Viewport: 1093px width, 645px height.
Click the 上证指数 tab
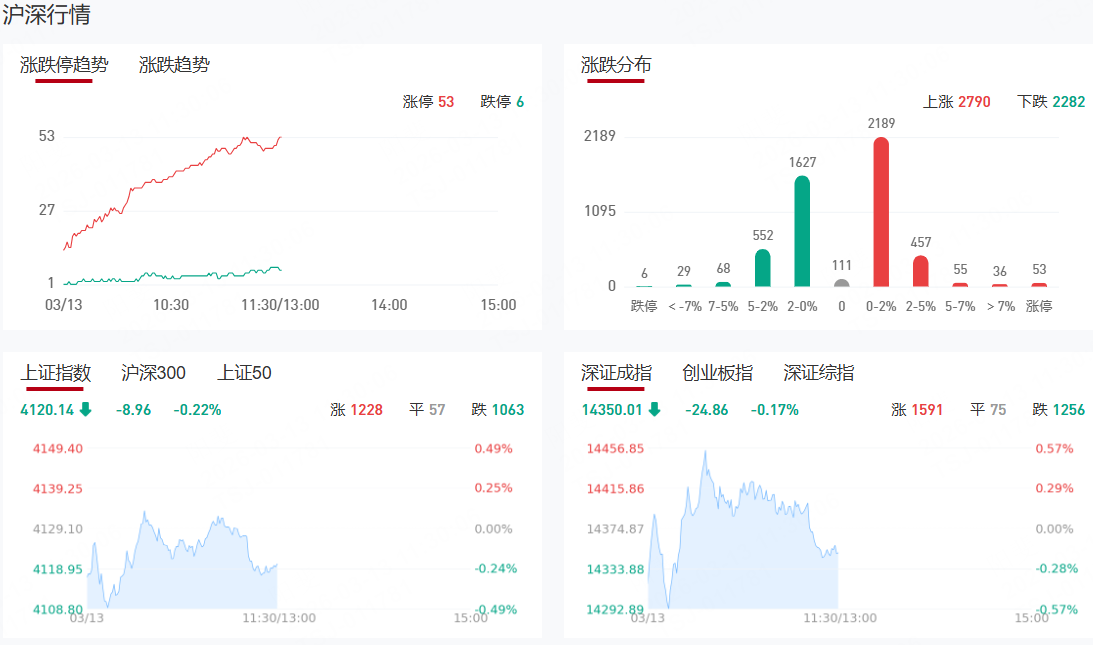[56, 373]
